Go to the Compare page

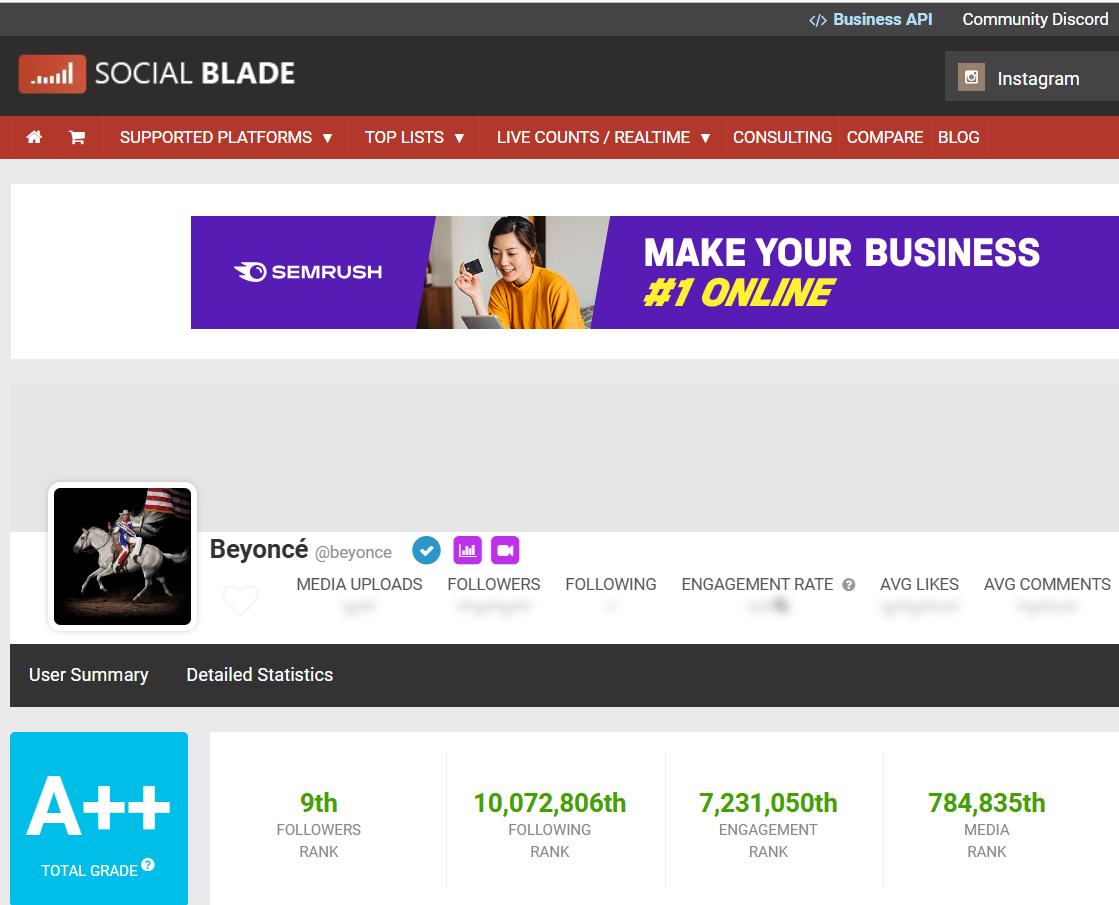click(884, 138)
